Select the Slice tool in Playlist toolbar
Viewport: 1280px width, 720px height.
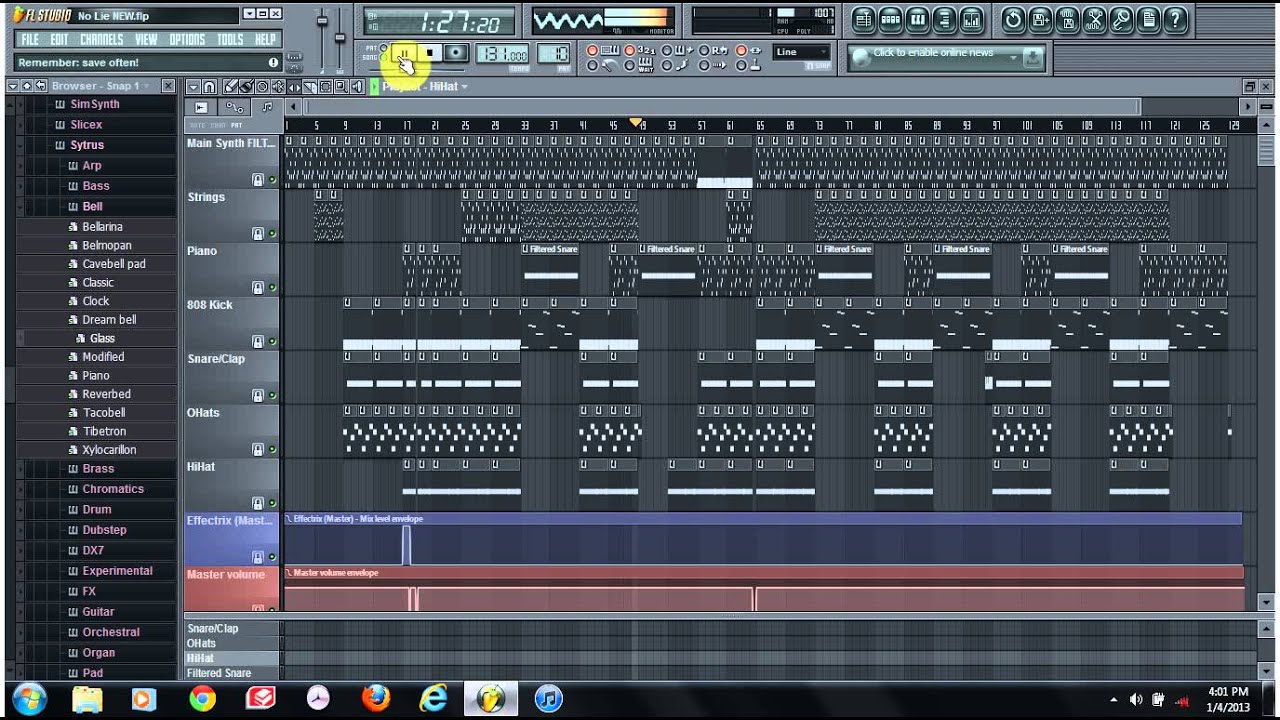coord(310,87)
